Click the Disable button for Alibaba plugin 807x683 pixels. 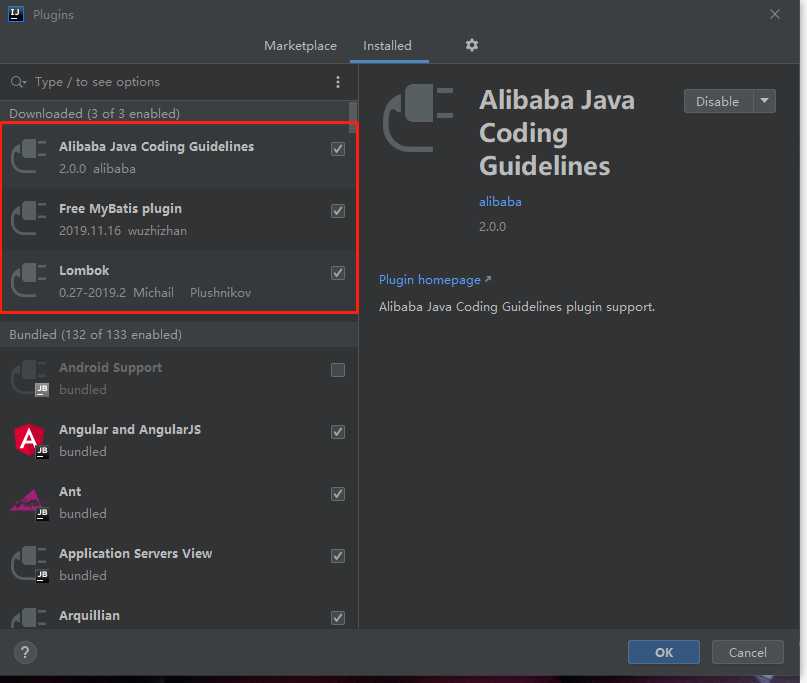point(718,101)
